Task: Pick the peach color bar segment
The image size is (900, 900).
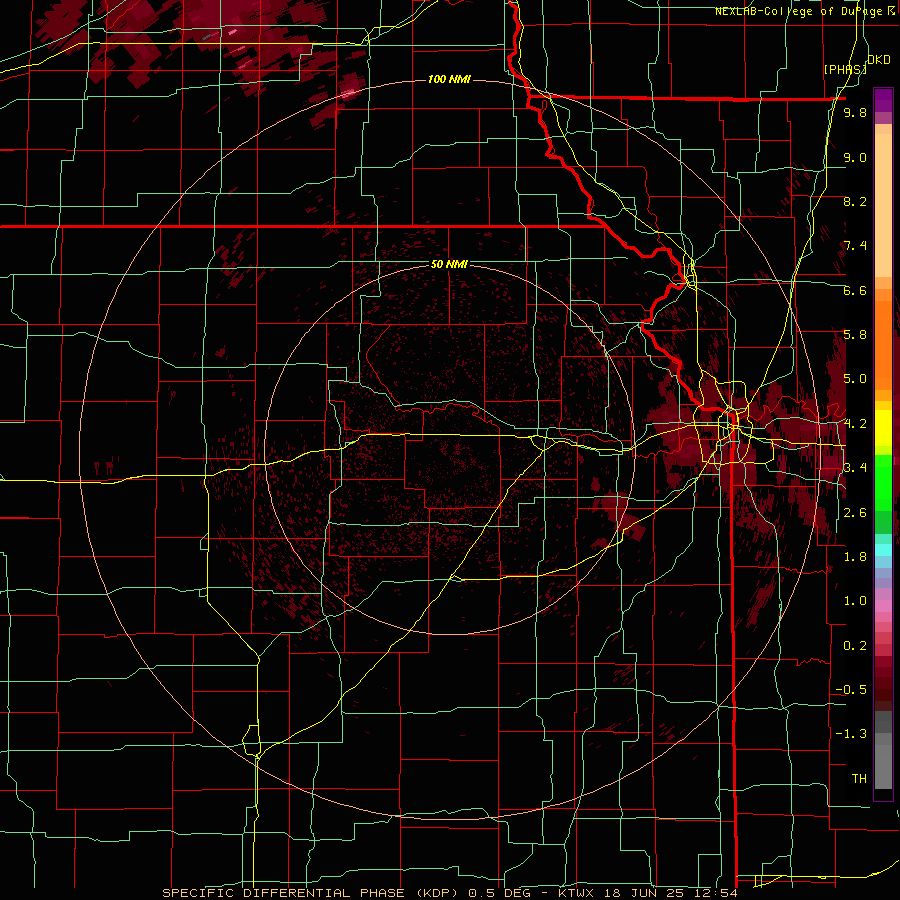Action: [x=883, y=207]
